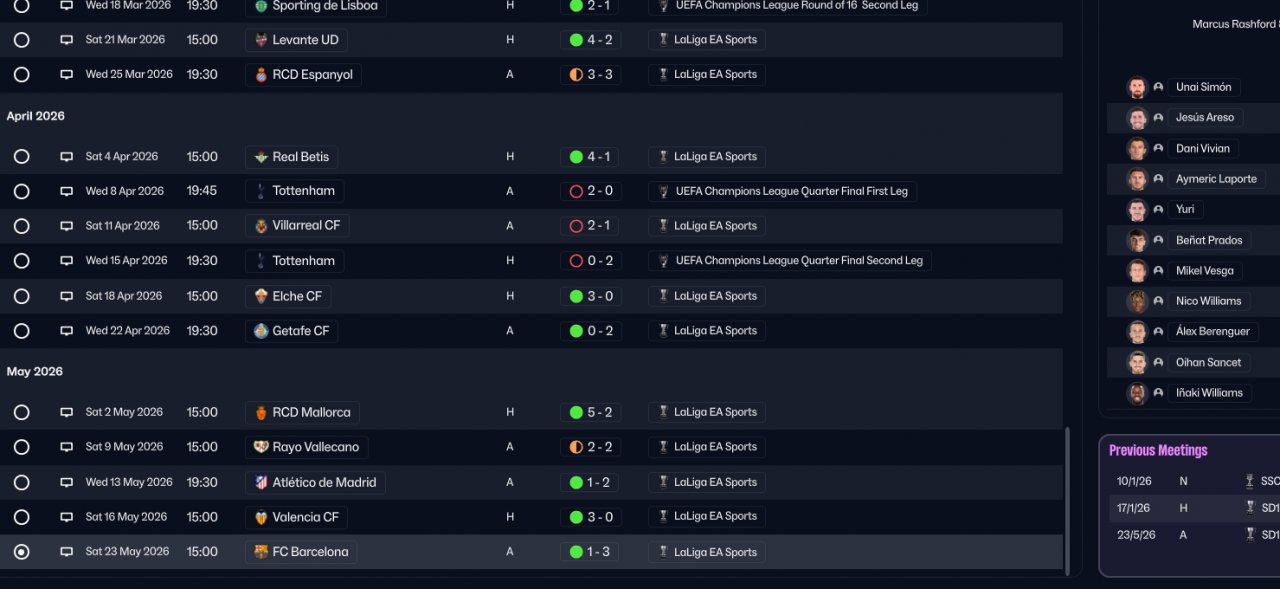Image resolution: width=1280 pixels, height=589 pixels.
Task: Click the TV icon next to Wed 13 May 2026
Action: pos(67,482)
